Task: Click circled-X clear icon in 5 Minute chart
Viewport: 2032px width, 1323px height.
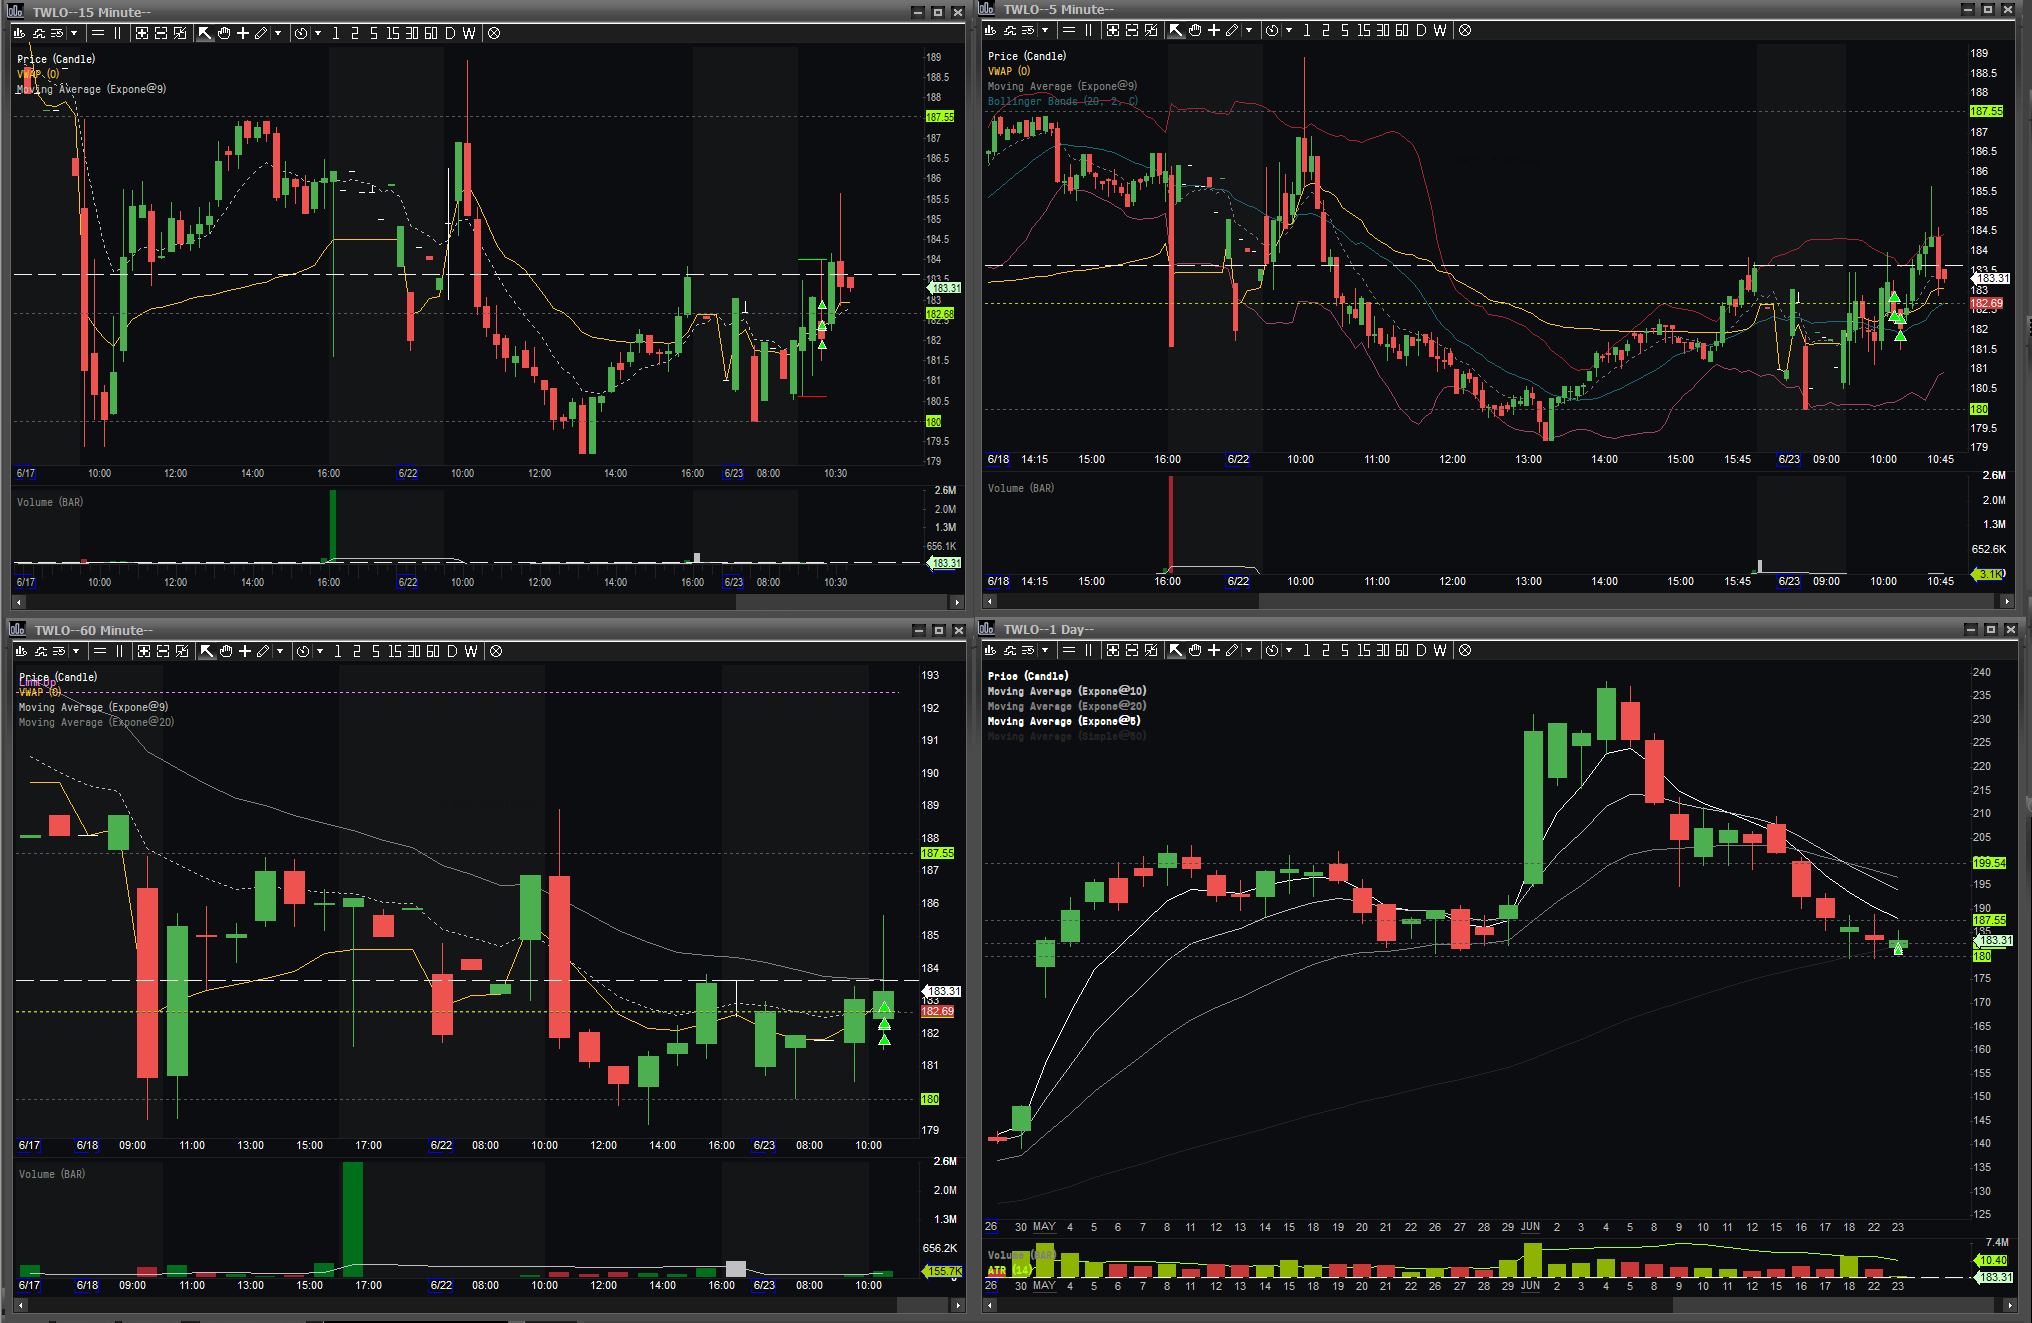Action: (1465, 30)
